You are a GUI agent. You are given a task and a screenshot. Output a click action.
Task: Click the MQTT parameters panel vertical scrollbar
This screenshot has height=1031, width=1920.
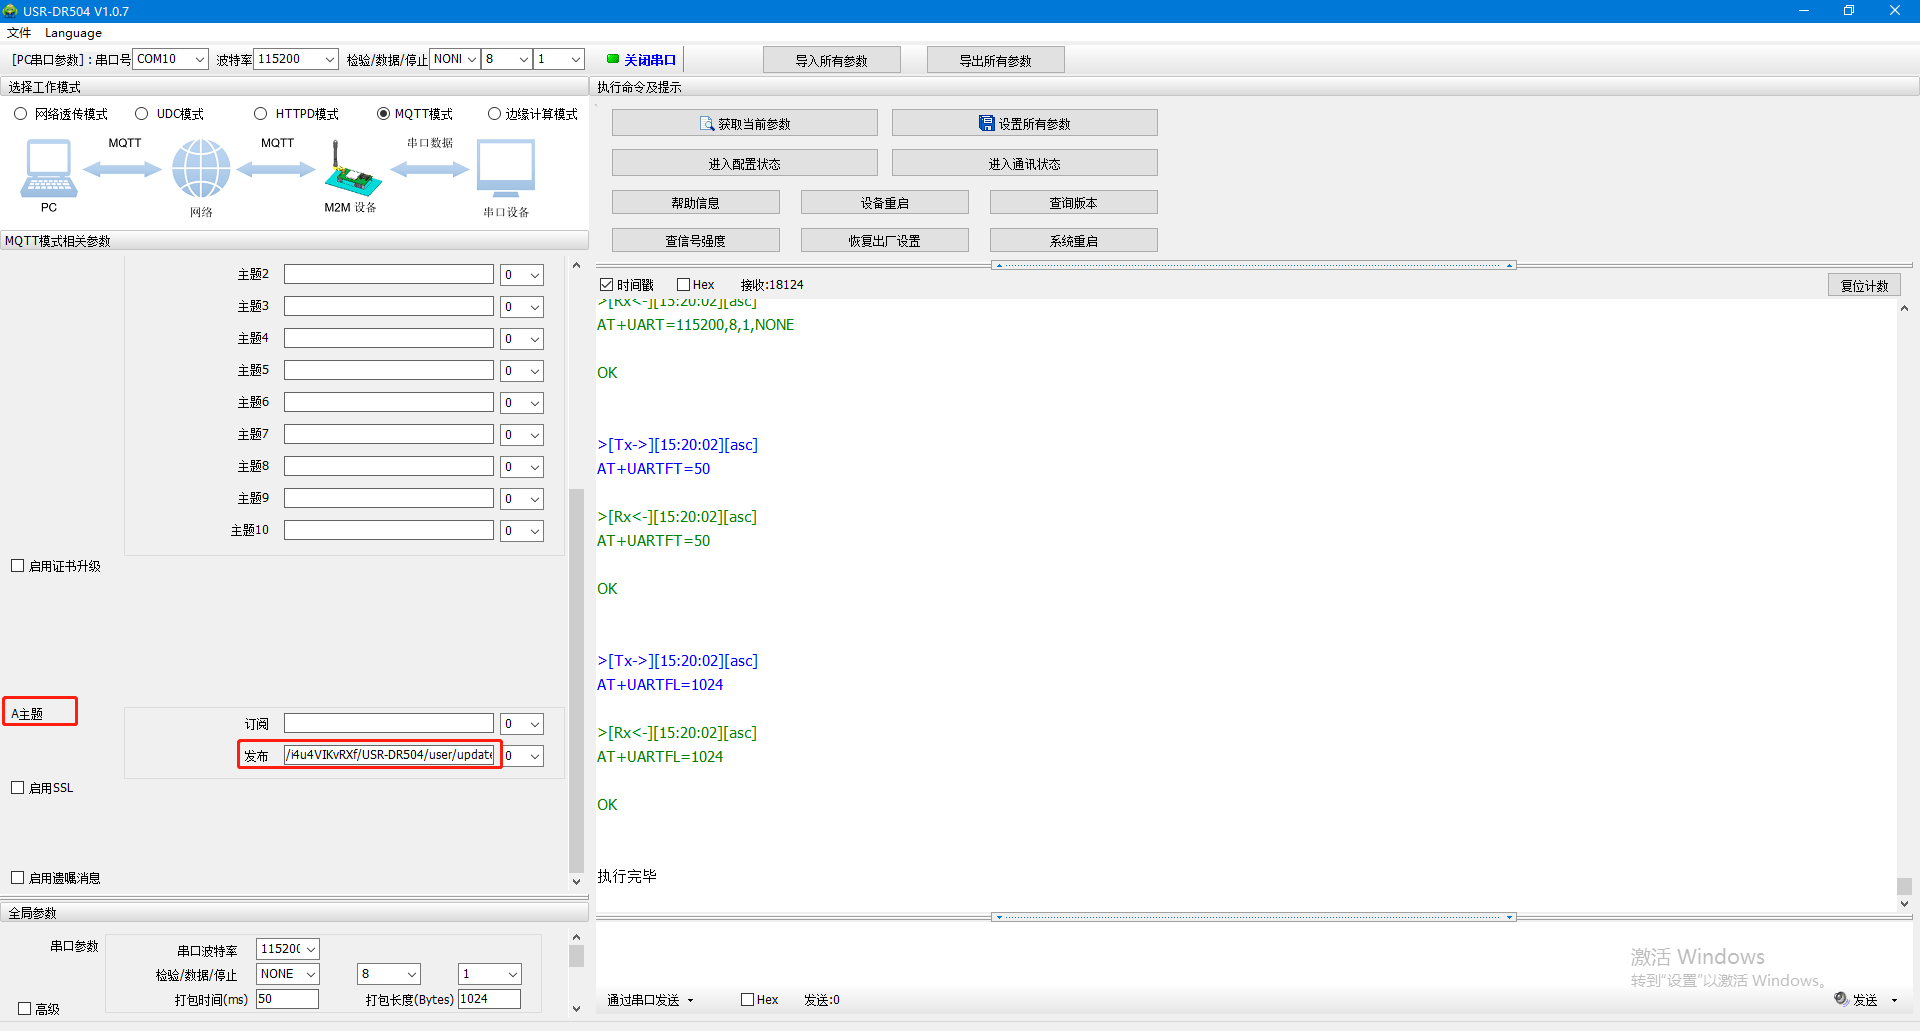point(576,680)
